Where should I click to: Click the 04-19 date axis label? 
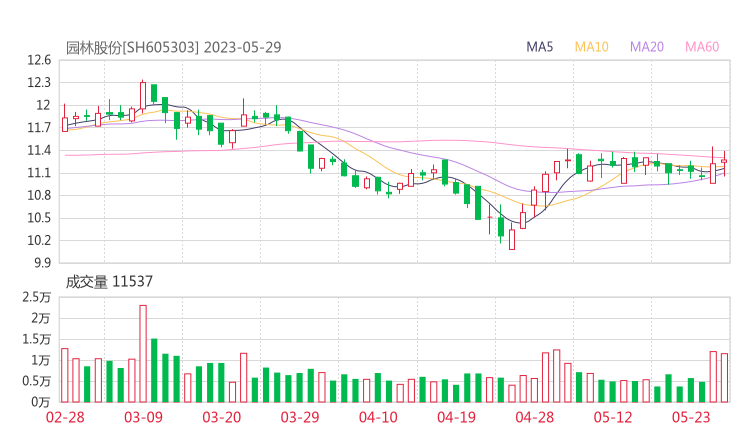pos(456,417)
